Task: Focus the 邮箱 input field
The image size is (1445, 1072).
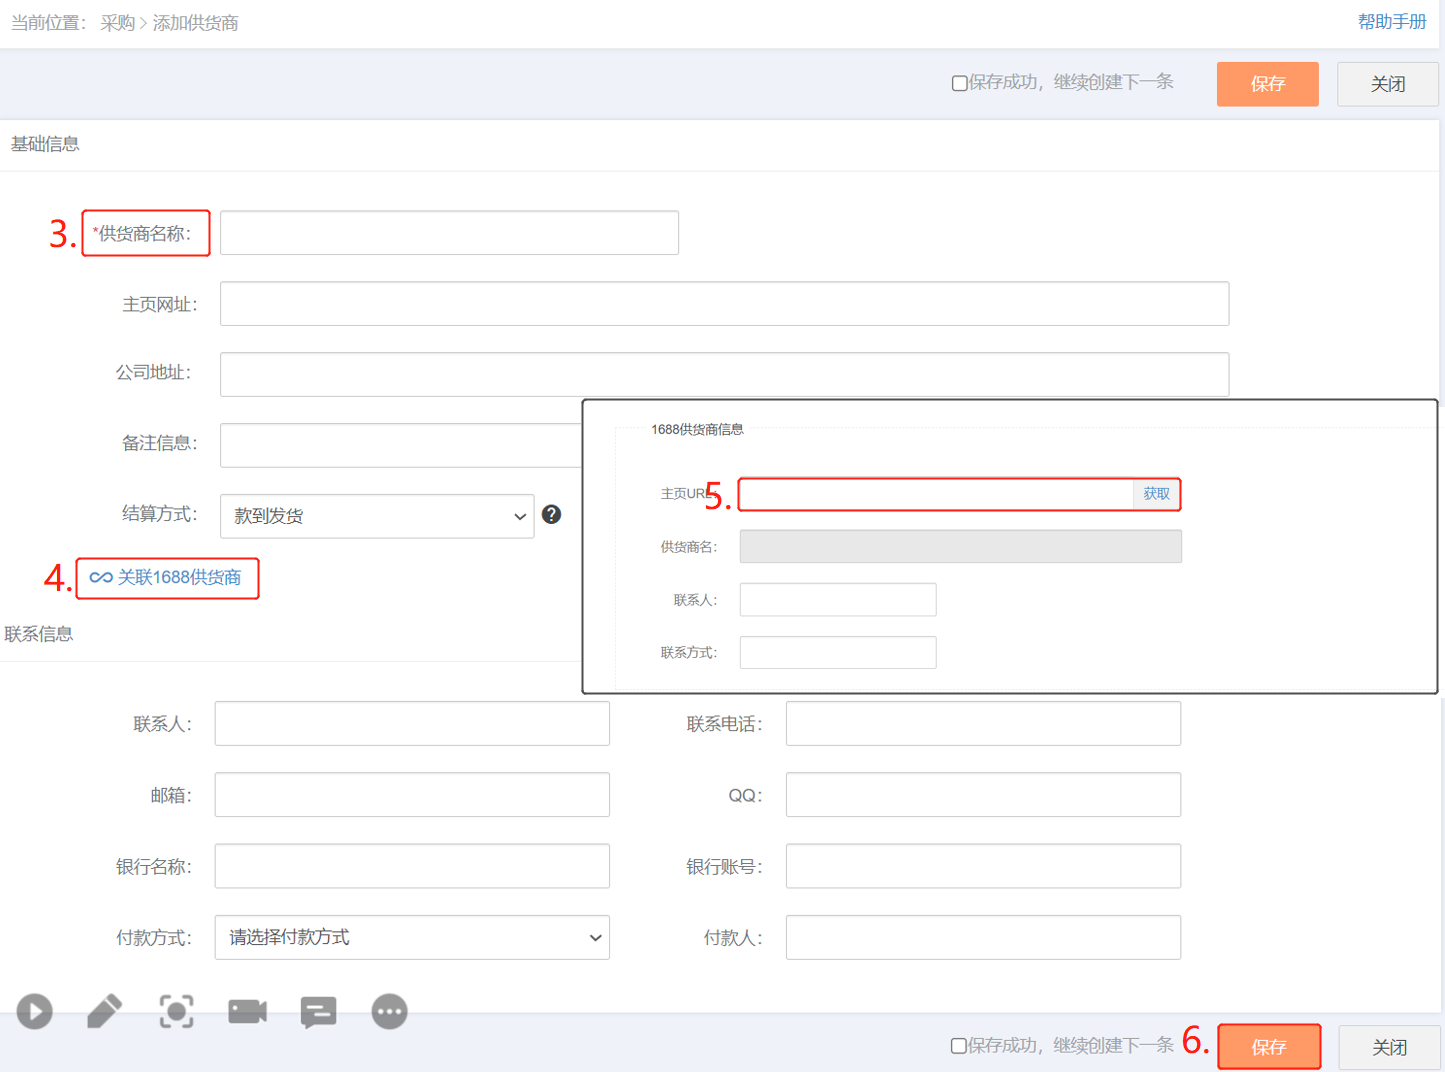Action: [x=412, y=795]
